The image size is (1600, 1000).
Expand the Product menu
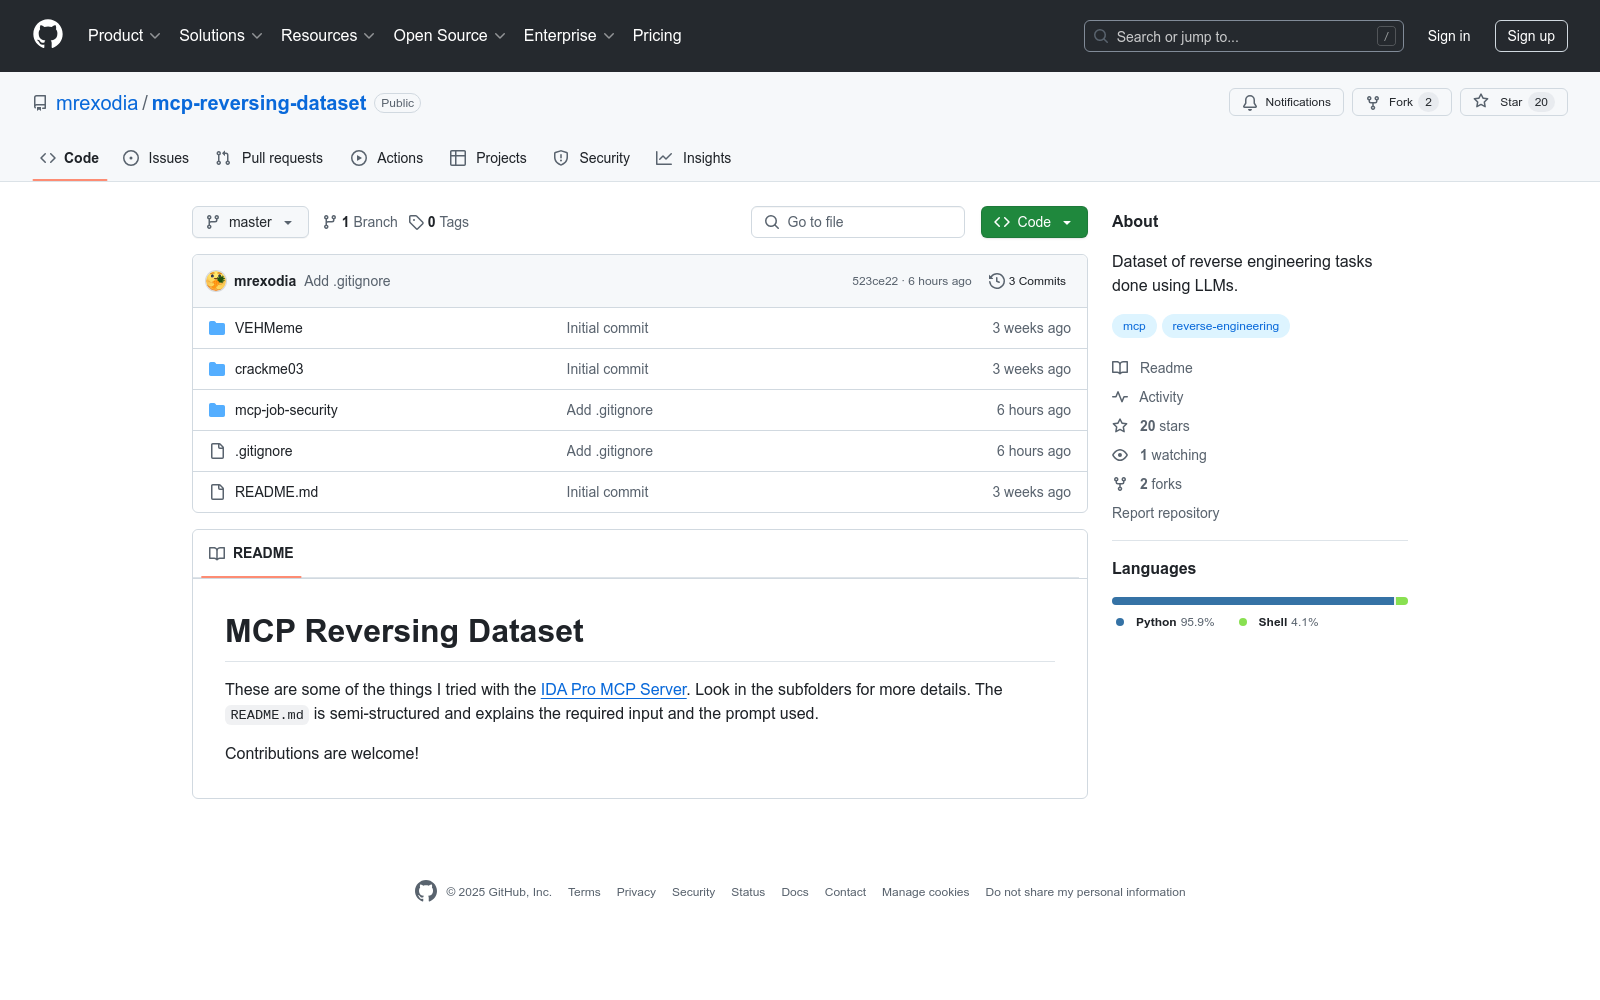tap(124, 35)
